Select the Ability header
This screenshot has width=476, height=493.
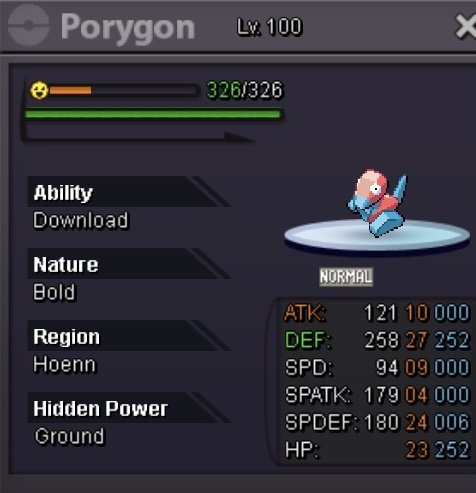tap(63, 192)
